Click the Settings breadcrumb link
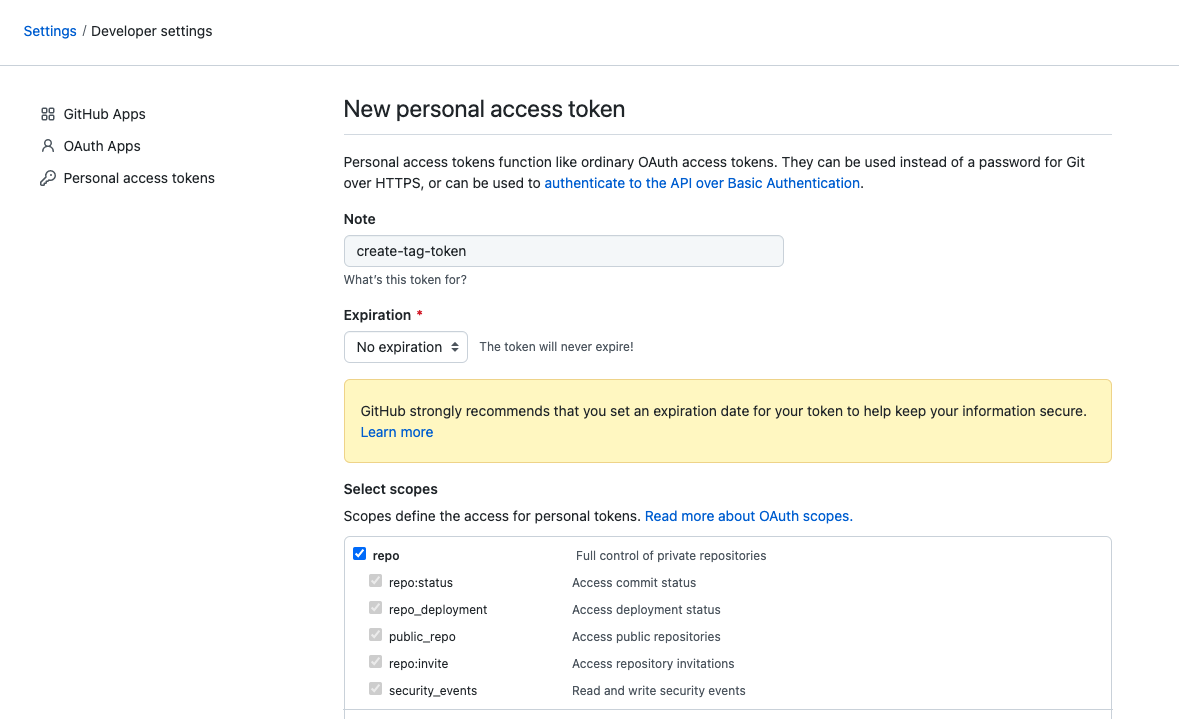The width and height of the screenshot is (1179, 719). coord(49,31)
